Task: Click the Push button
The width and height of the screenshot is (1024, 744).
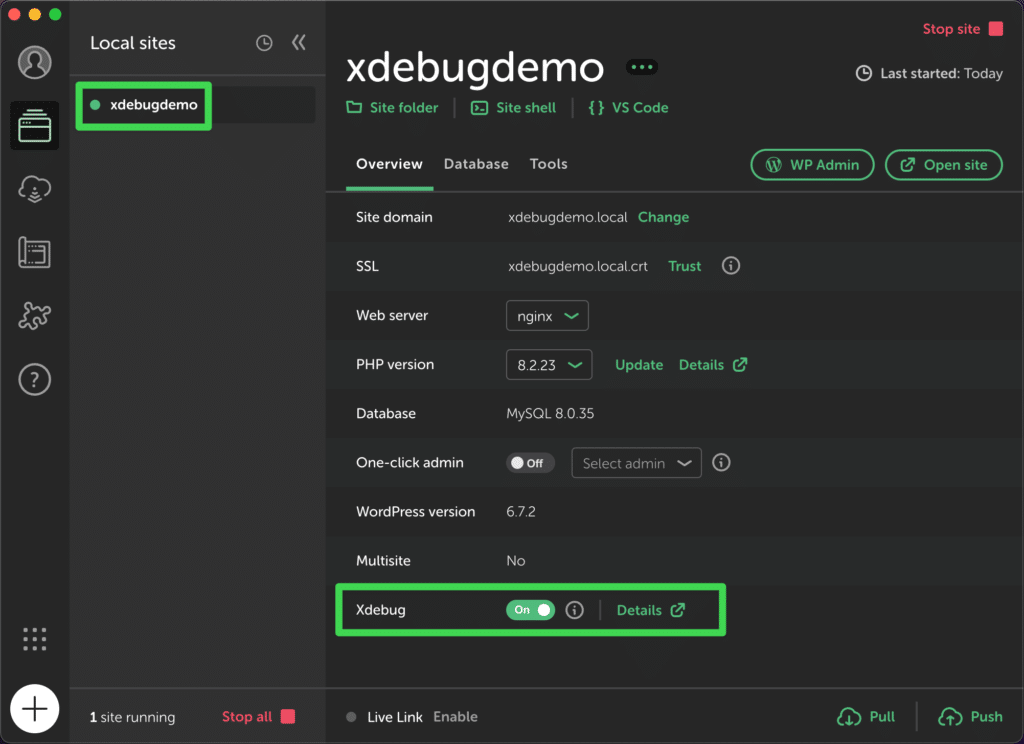Action: pyautogui.click(x=970, y=717)
